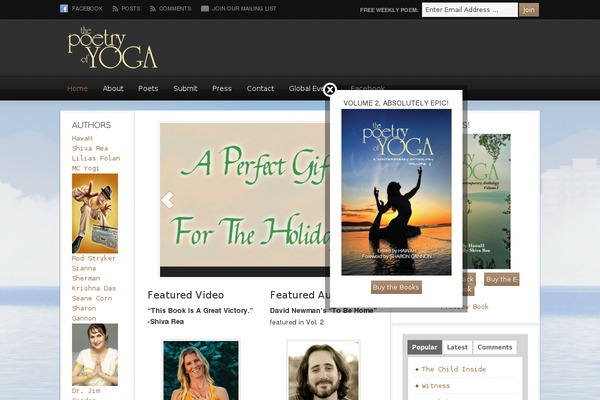Focus the Enter Email Address field
Image resolution: width=600 pixels, height=400 pixels.
click(x=470, y=10)
